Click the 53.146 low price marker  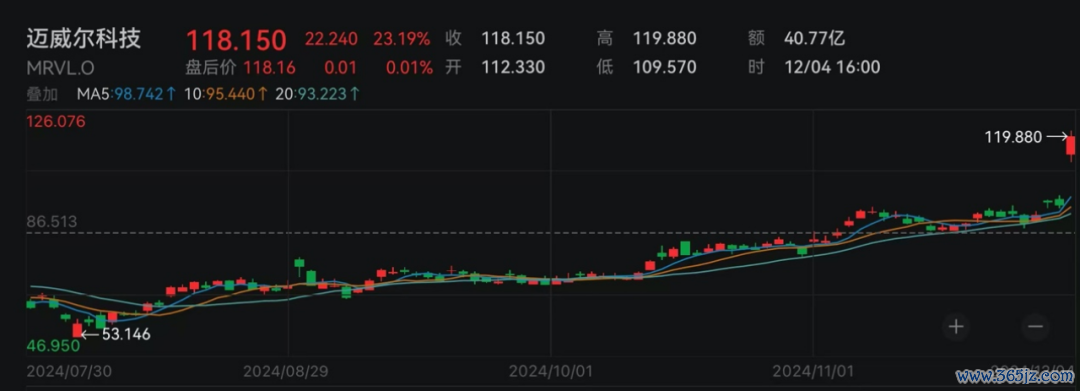(x=126, y=335)
